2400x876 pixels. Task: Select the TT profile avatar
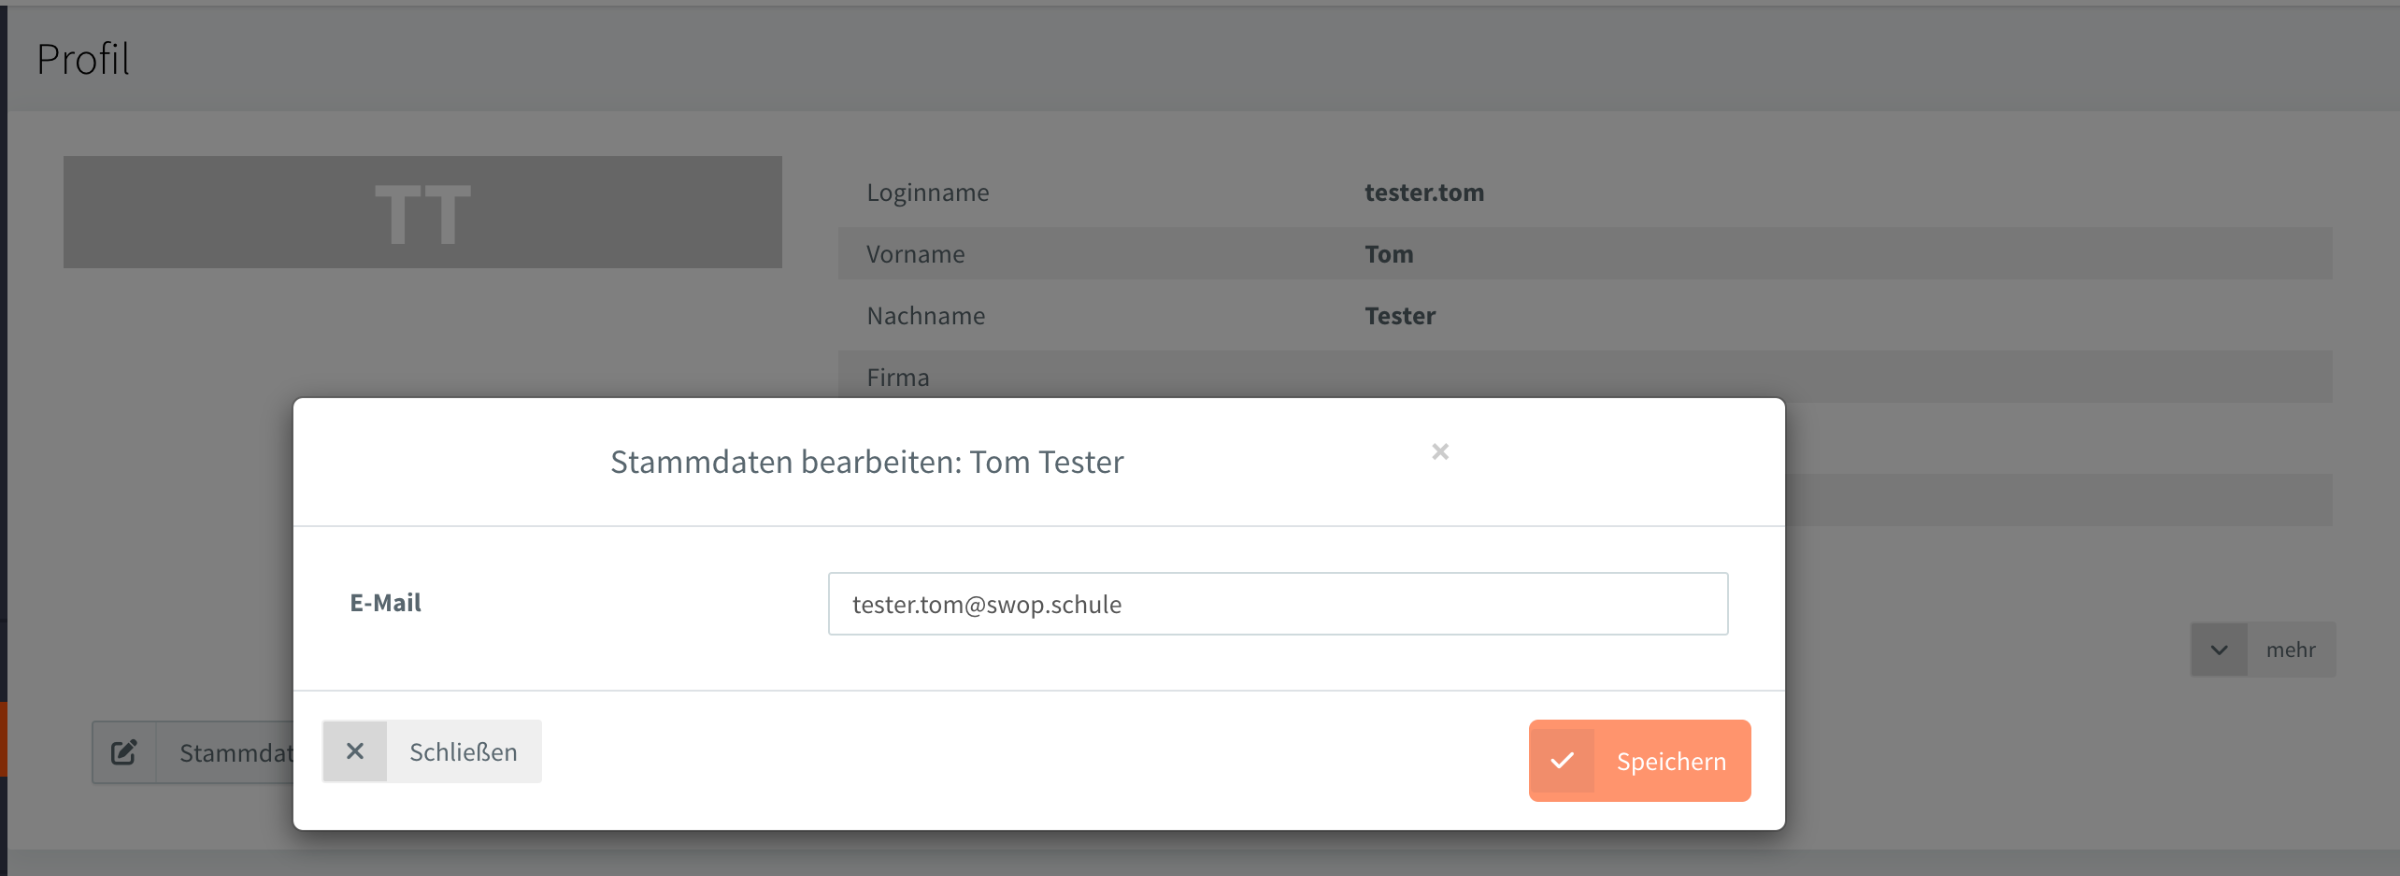point(423,212)
